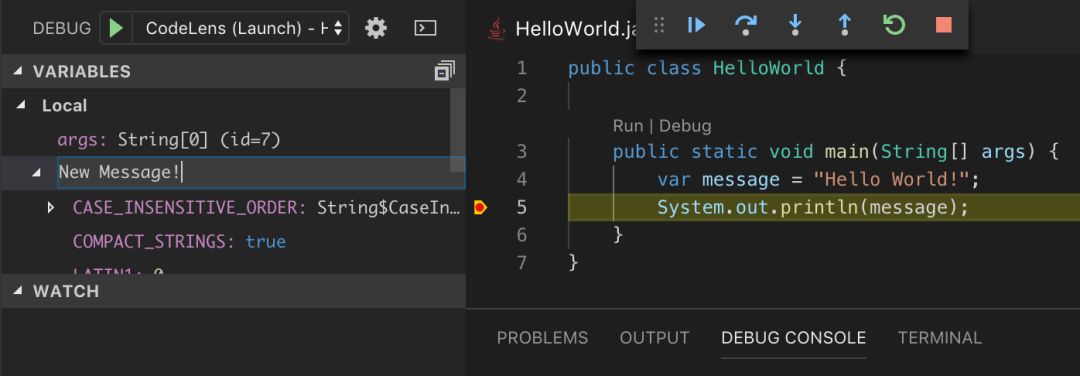Click the Step Out arrow icon
Viewport: 1080px width, 376px height.
(844, 25)
